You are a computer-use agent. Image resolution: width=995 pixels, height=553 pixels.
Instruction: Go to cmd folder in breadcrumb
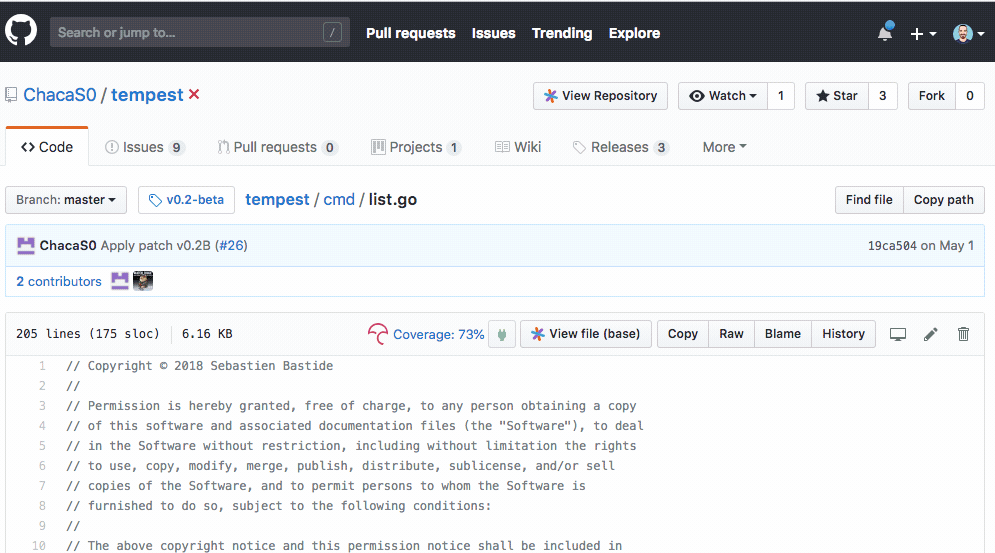(339, 199)
